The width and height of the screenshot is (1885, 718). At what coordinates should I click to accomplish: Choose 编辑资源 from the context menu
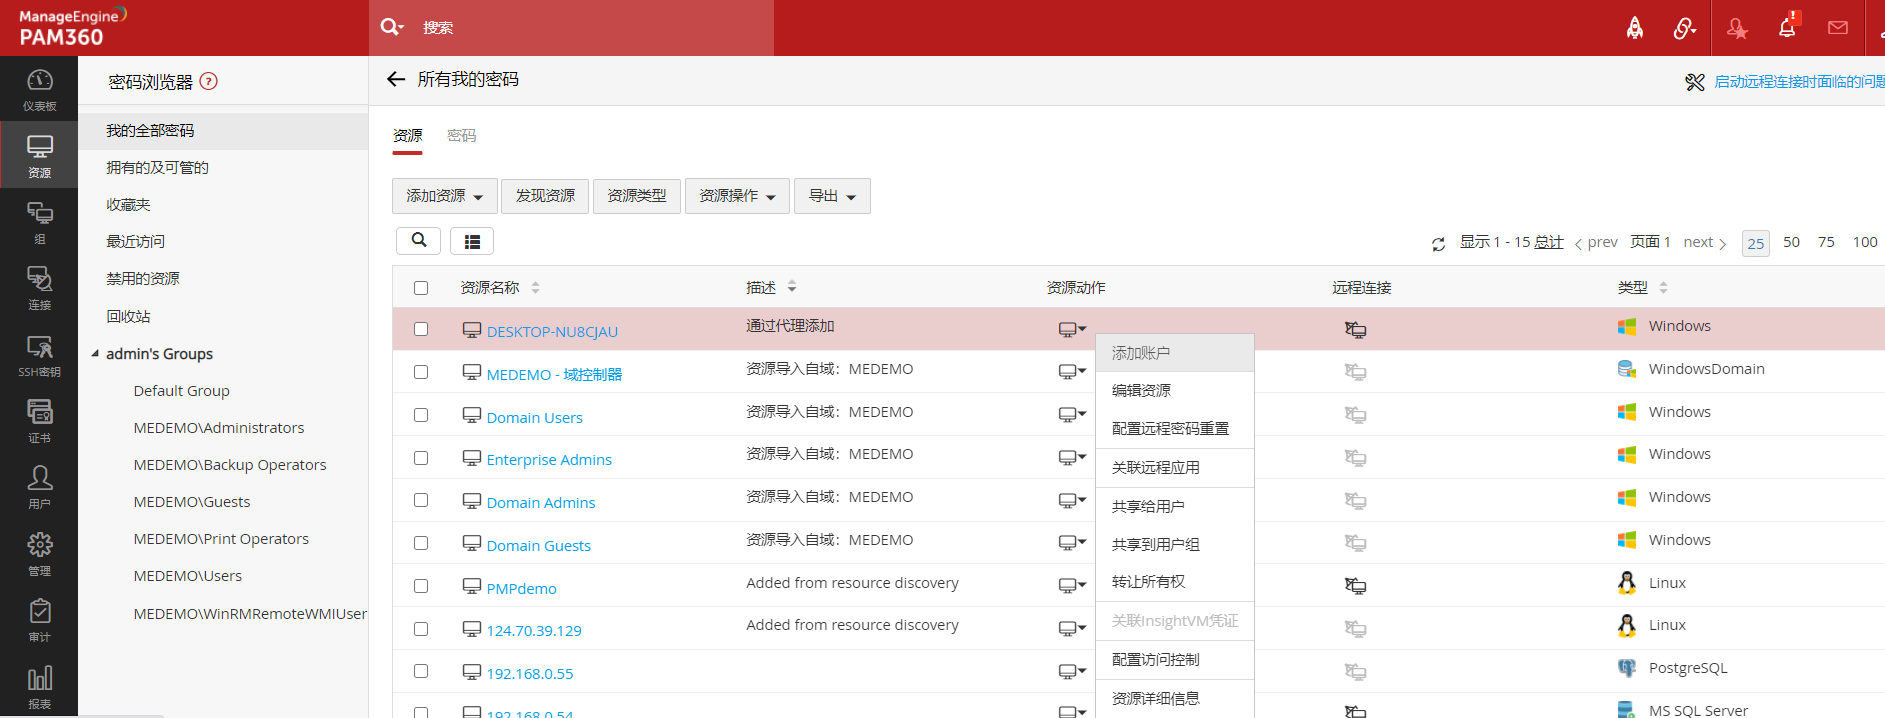[x=1141, y=390]
